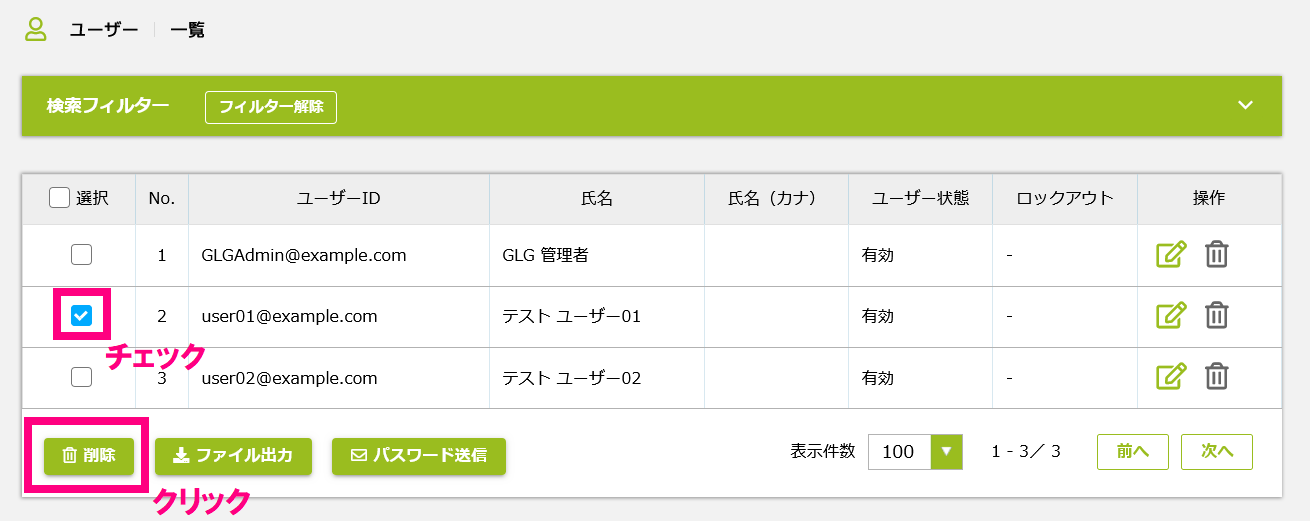Tick the checkbox for GLGAdmin row

click(82, 255)
